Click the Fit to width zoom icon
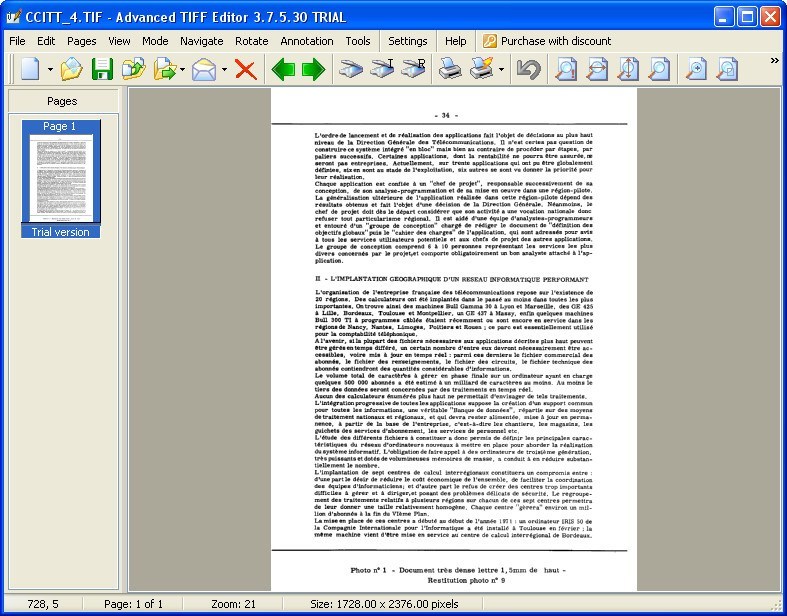This screenshot has height=616, width=787. pyautogui.click(x=597, y=69)
